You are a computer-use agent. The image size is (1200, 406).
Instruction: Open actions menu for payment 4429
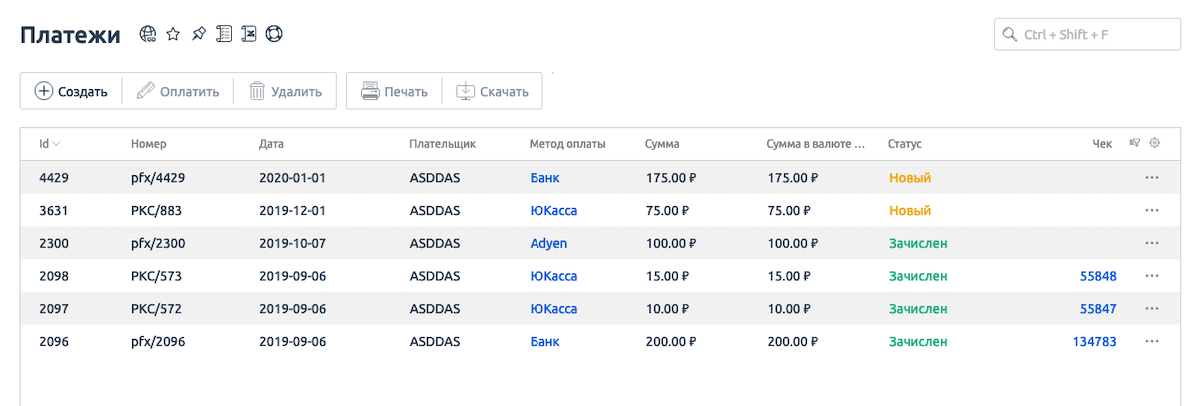click(x=1152, y=178)
